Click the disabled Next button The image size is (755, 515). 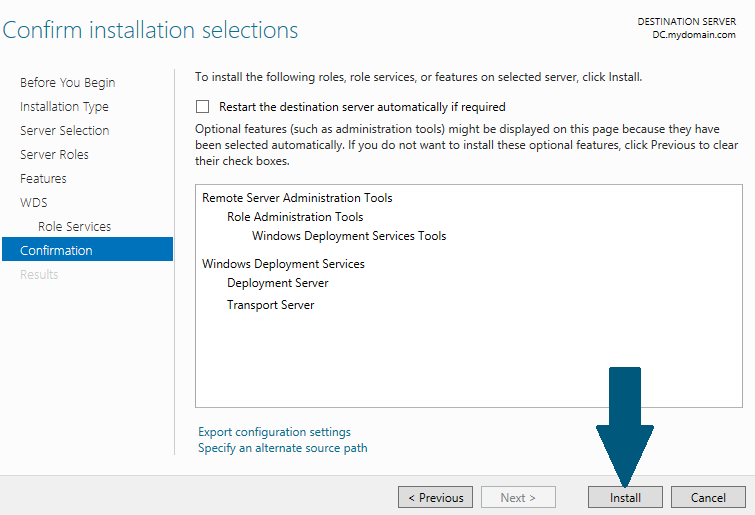pos(518,497)
